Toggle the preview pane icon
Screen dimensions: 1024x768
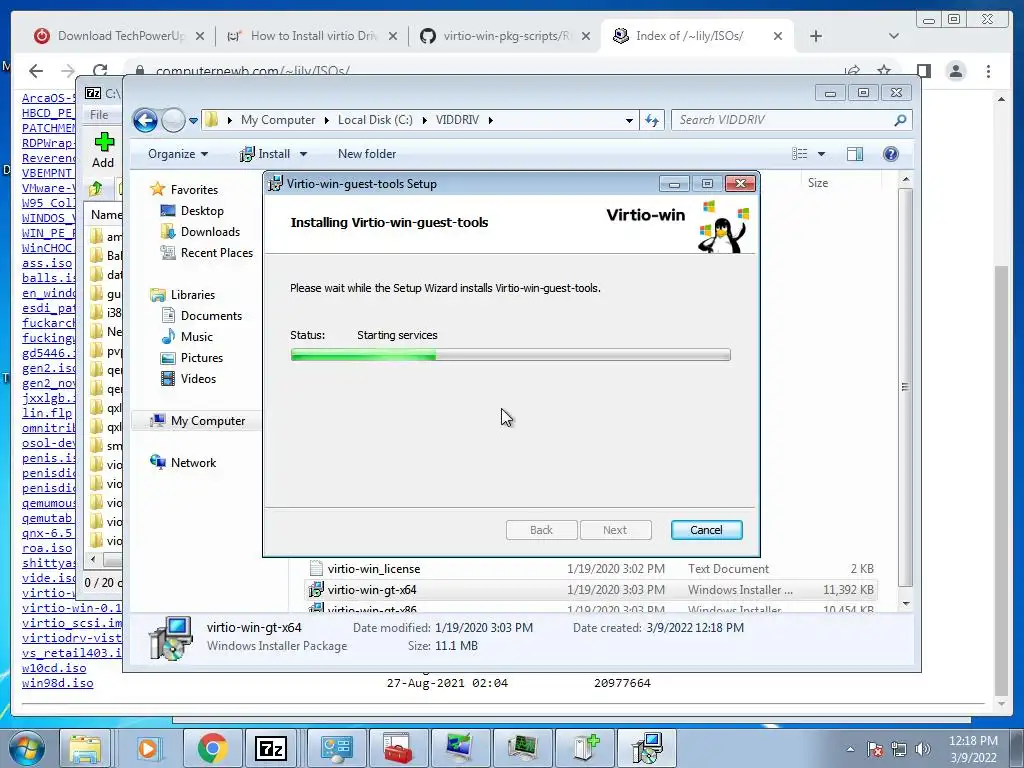(854, 154)
